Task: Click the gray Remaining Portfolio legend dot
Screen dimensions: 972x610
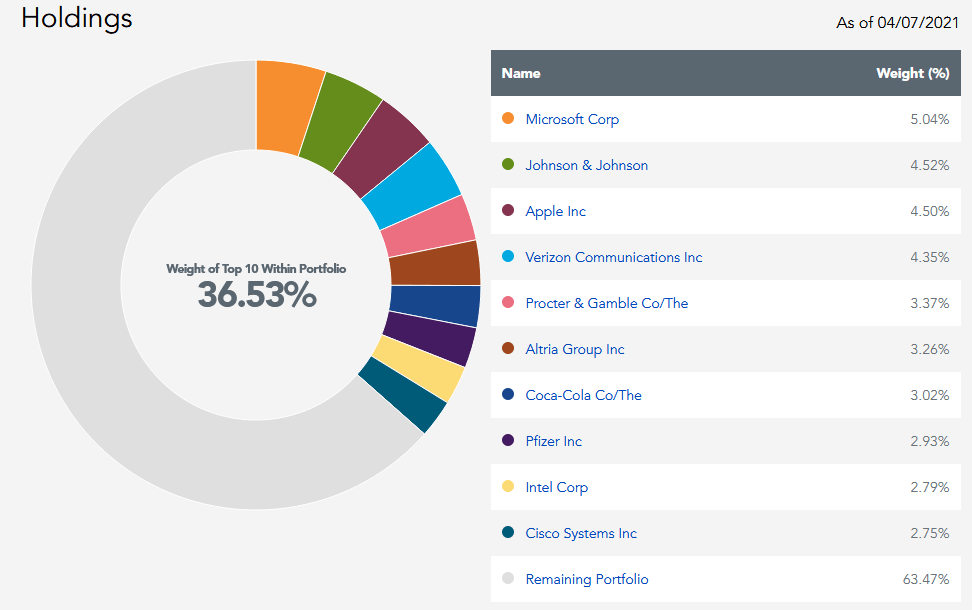Action: click(x=508, y=578)
